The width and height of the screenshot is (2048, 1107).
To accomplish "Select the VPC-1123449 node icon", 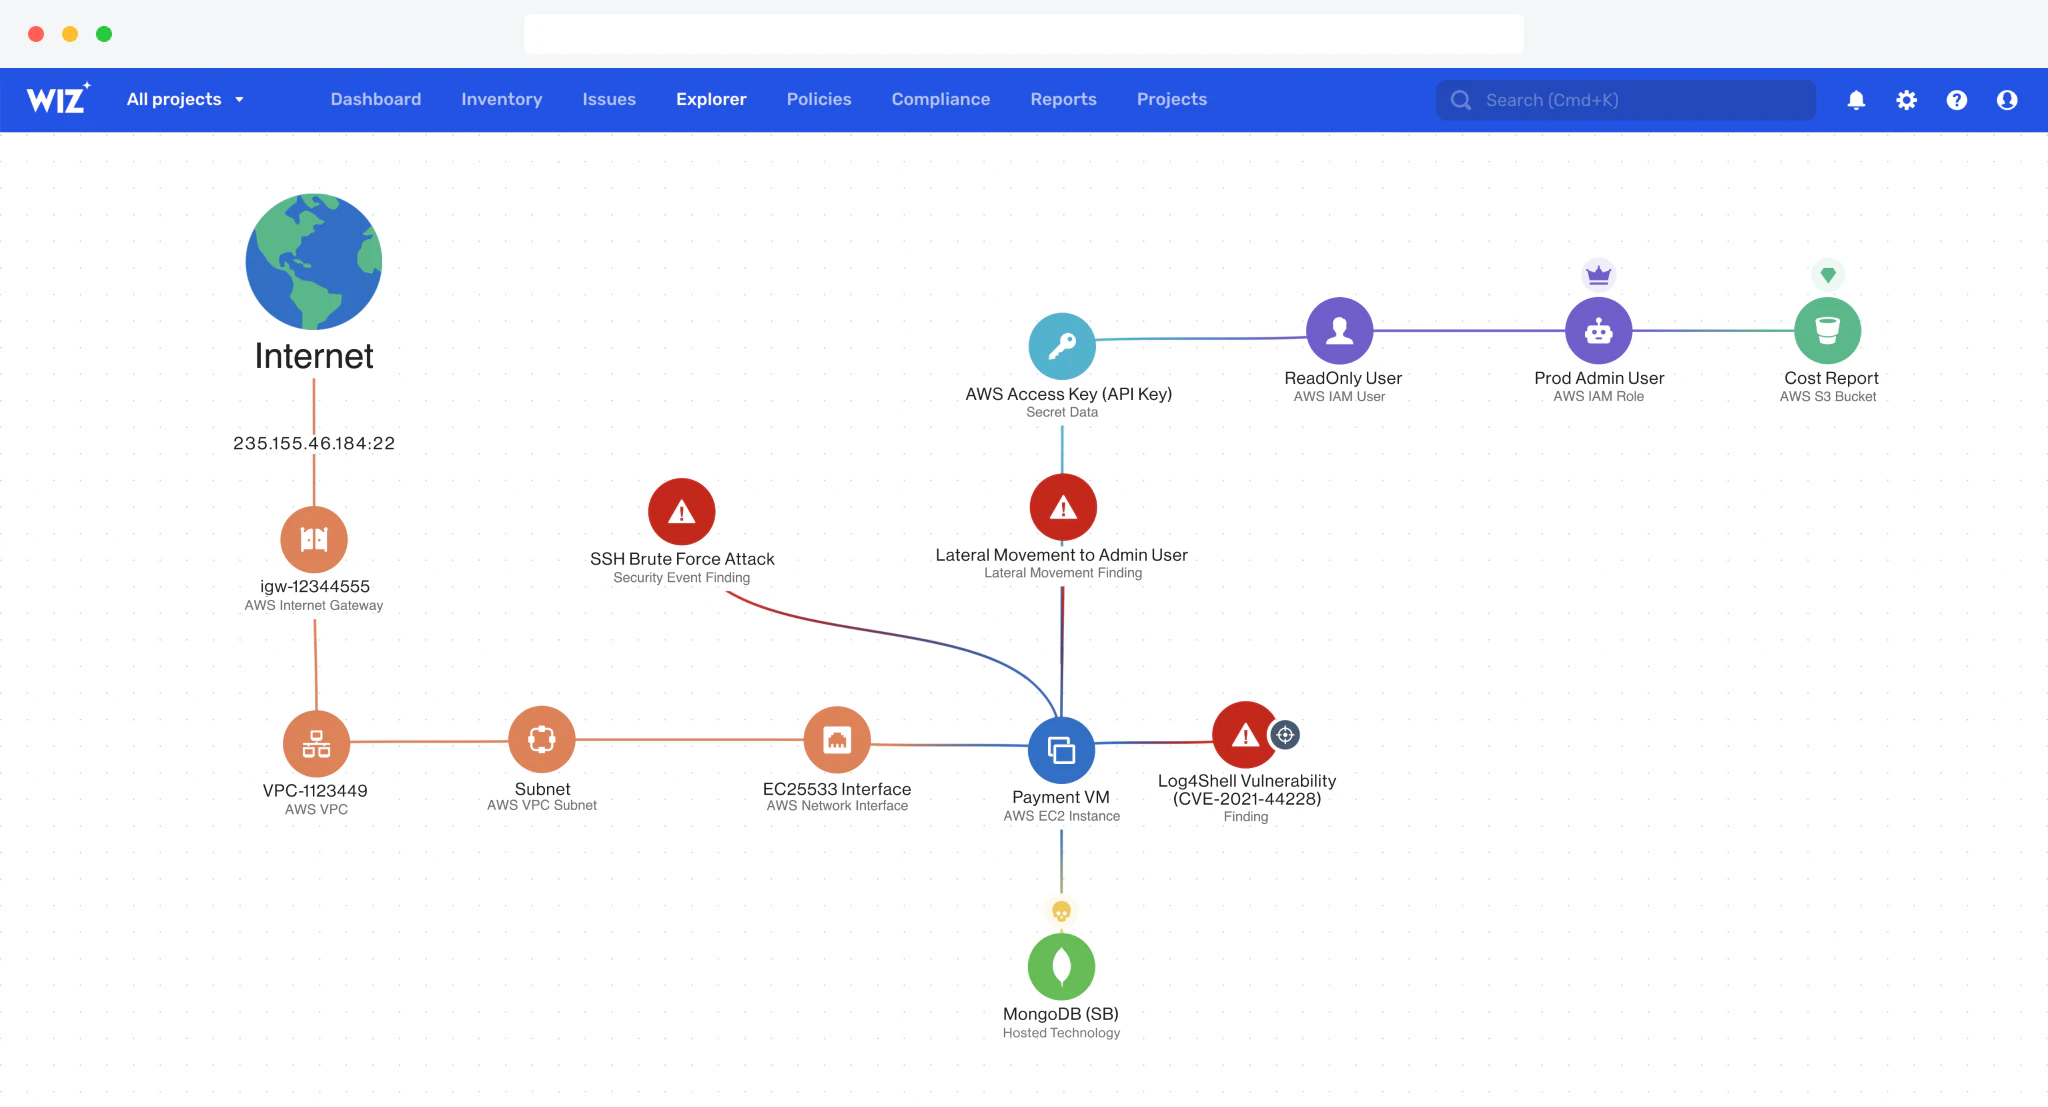I will tap(316, 744).
